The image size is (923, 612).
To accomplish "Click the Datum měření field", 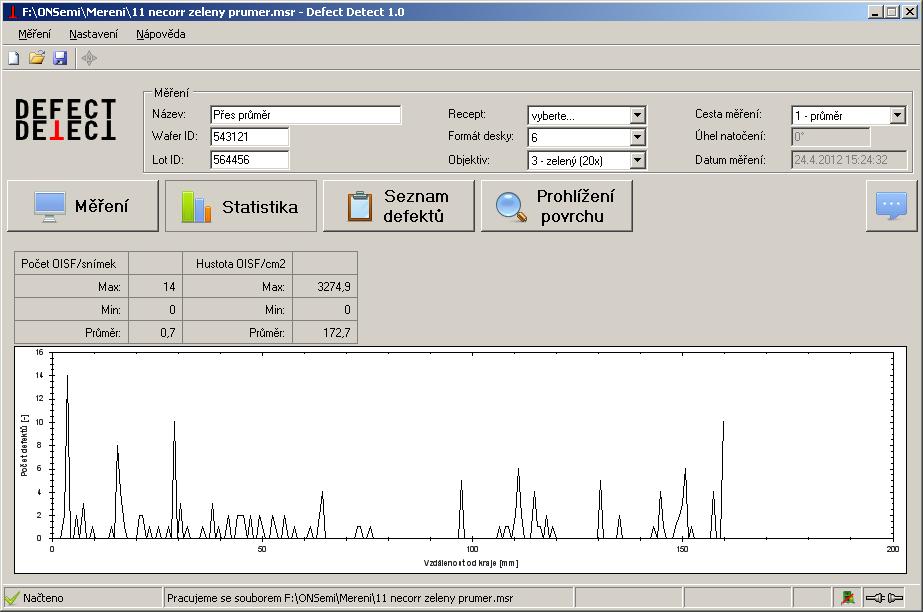I will coord(849,159).
